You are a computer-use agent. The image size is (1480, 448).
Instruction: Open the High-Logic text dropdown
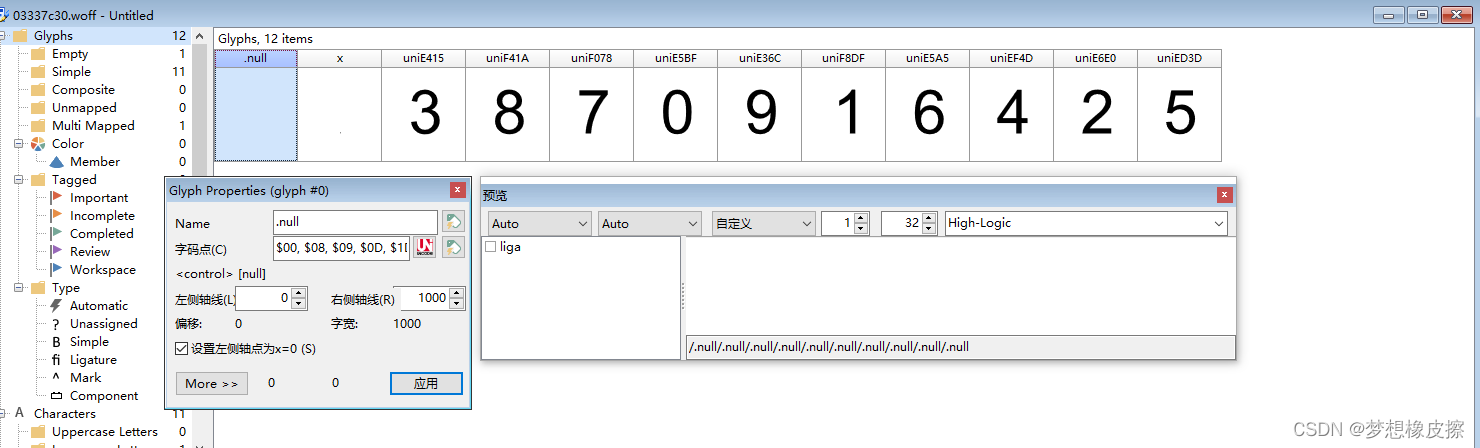[1086, 224]
